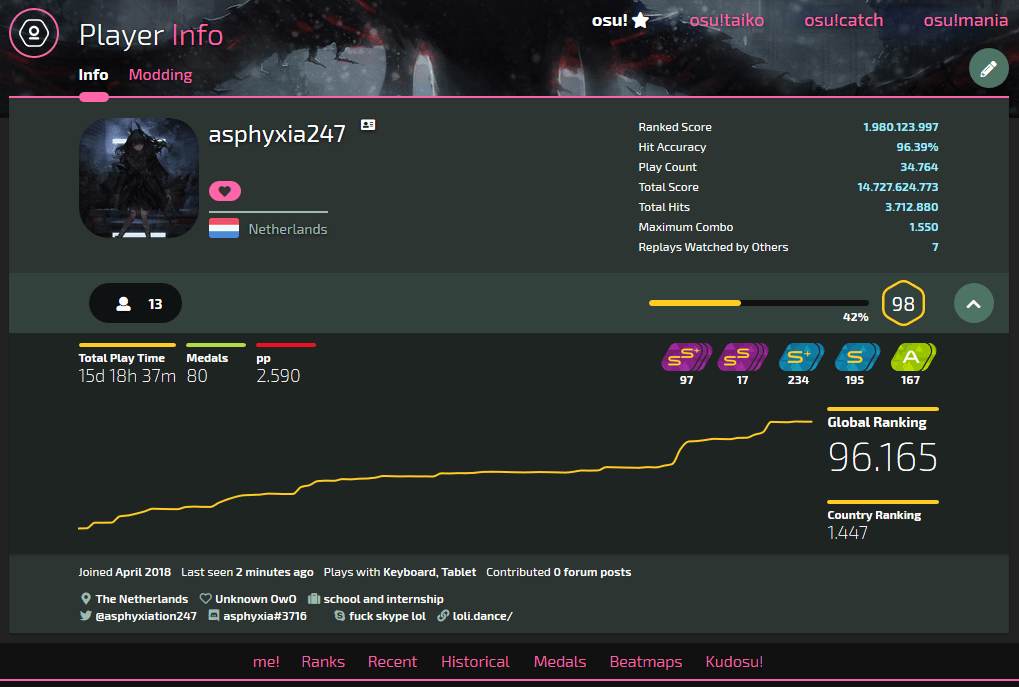
Task: Click the Skype icon beside 'fuck skype lol'
Action: [x=340, y=615]
